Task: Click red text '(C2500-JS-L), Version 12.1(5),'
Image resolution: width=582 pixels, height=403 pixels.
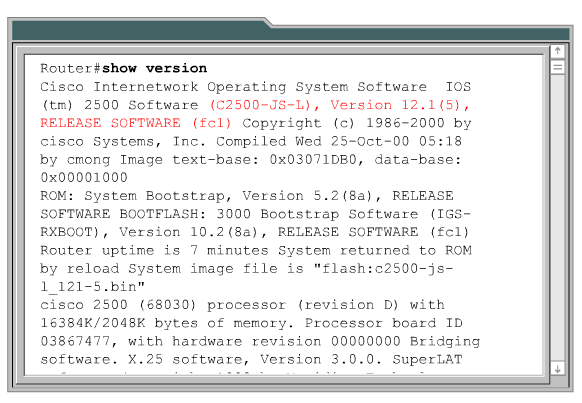Action: [x=340, y=105]
